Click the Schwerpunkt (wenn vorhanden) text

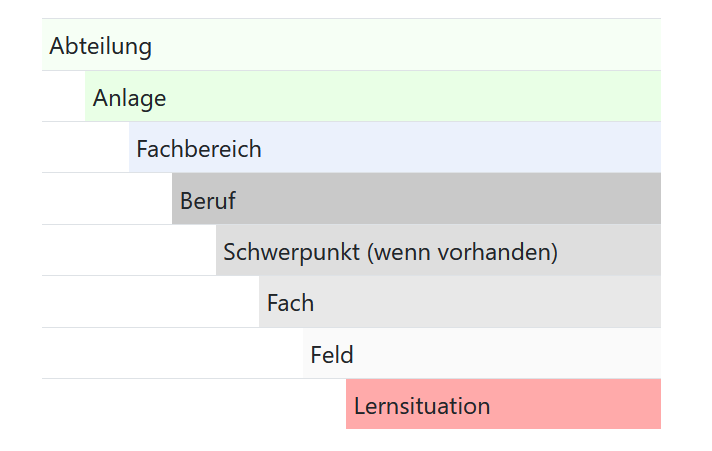pyautogui.click(x=390, y=252)
